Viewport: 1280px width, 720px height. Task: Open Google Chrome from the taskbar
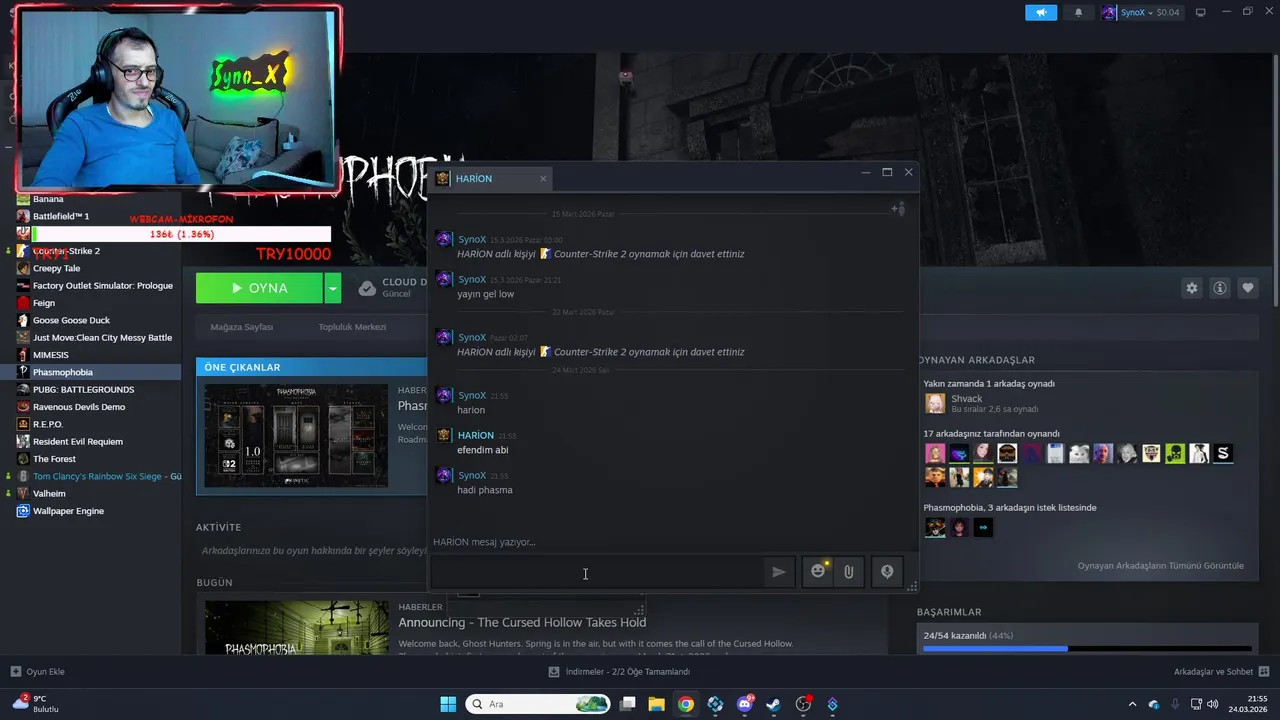tap(685, 704)
